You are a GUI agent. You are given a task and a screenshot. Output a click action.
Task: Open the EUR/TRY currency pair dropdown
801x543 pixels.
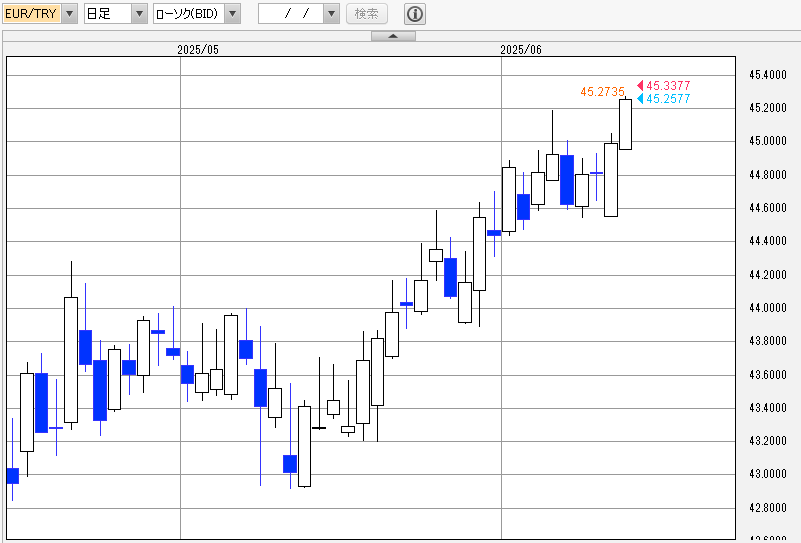pos(70,14)
